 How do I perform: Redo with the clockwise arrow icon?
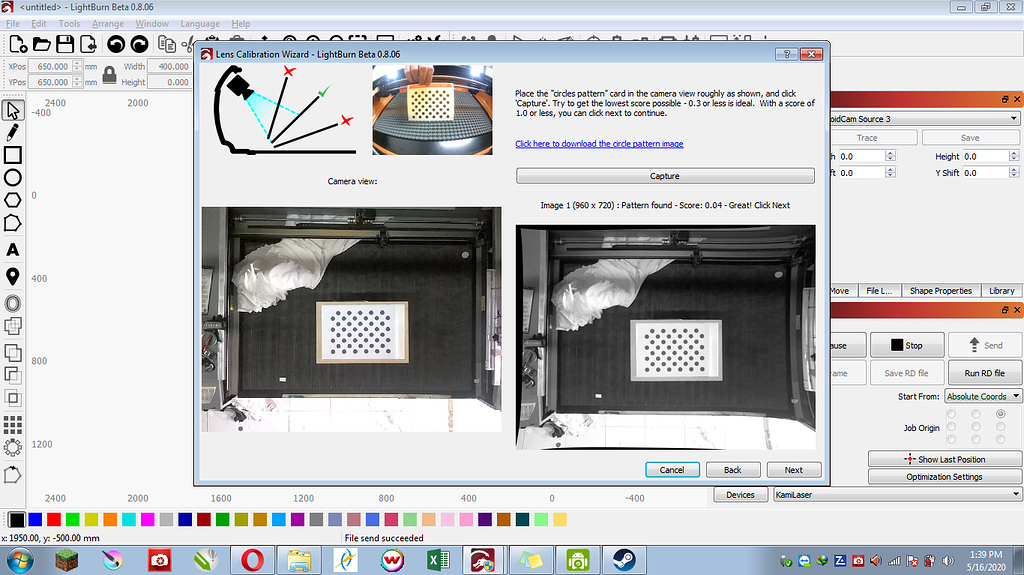point(139,44)
